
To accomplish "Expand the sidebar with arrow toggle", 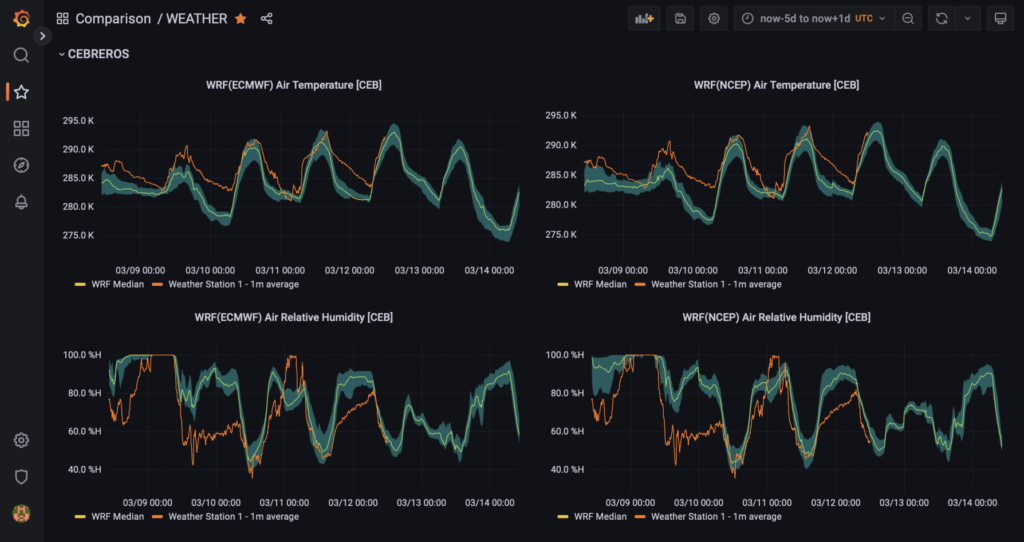I will pos(42,36).
